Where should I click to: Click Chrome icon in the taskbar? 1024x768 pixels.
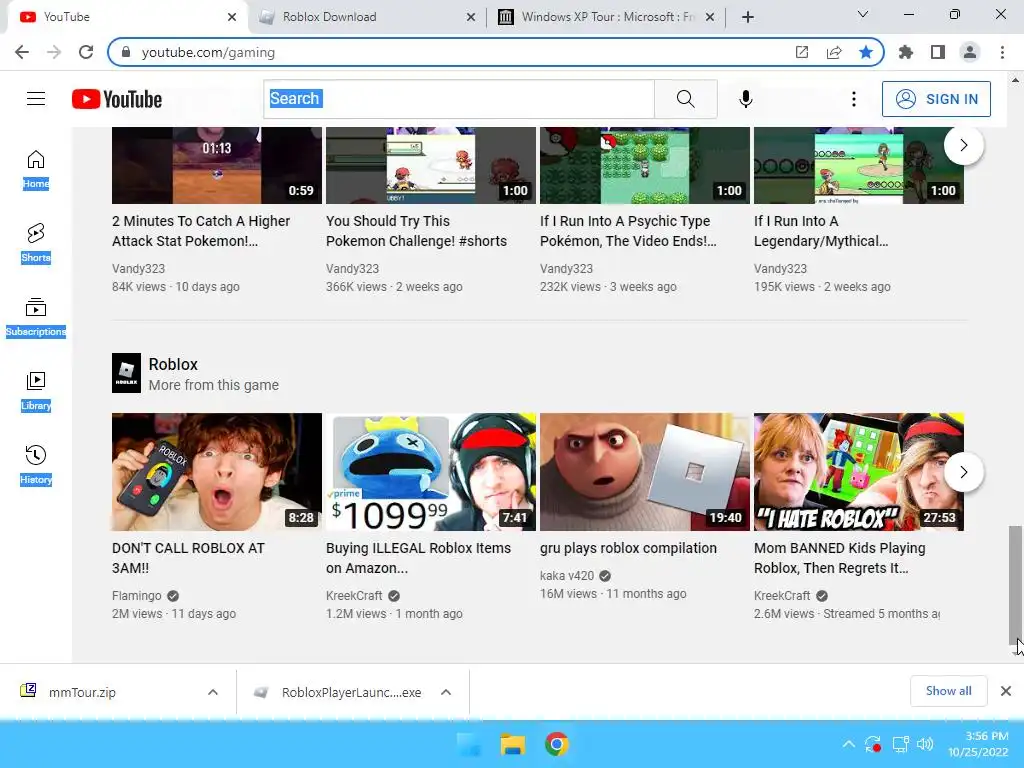(556, 744)
